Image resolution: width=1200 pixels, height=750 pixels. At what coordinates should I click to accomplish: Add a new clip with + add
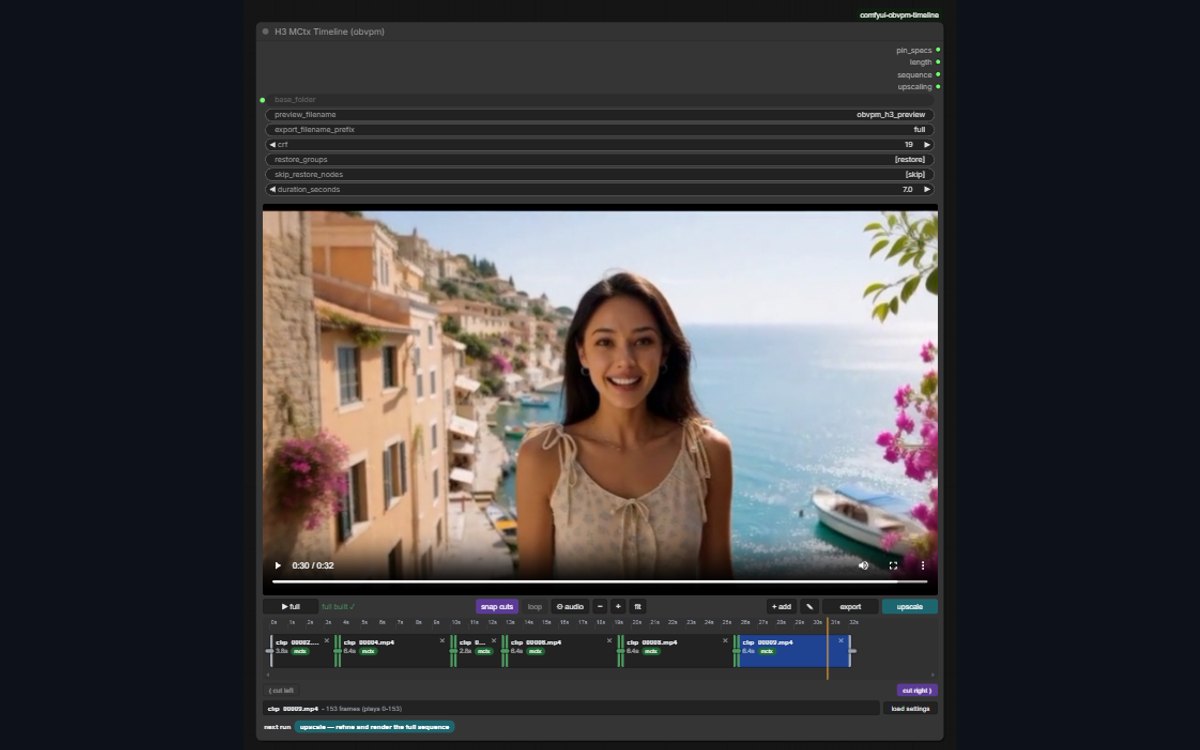[x=782, y=606]
